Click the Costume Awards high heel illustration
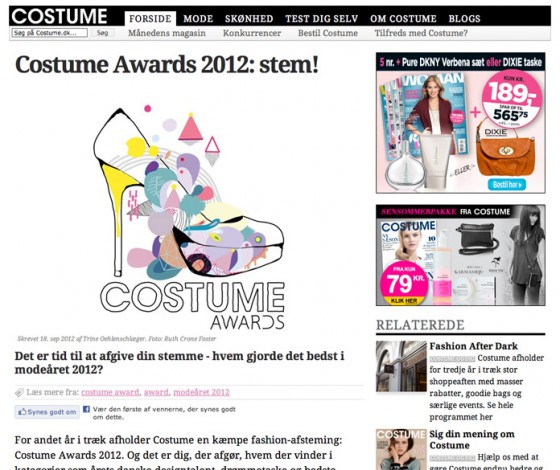Viewport: 560px width, 470px height. tap(188, 194)
